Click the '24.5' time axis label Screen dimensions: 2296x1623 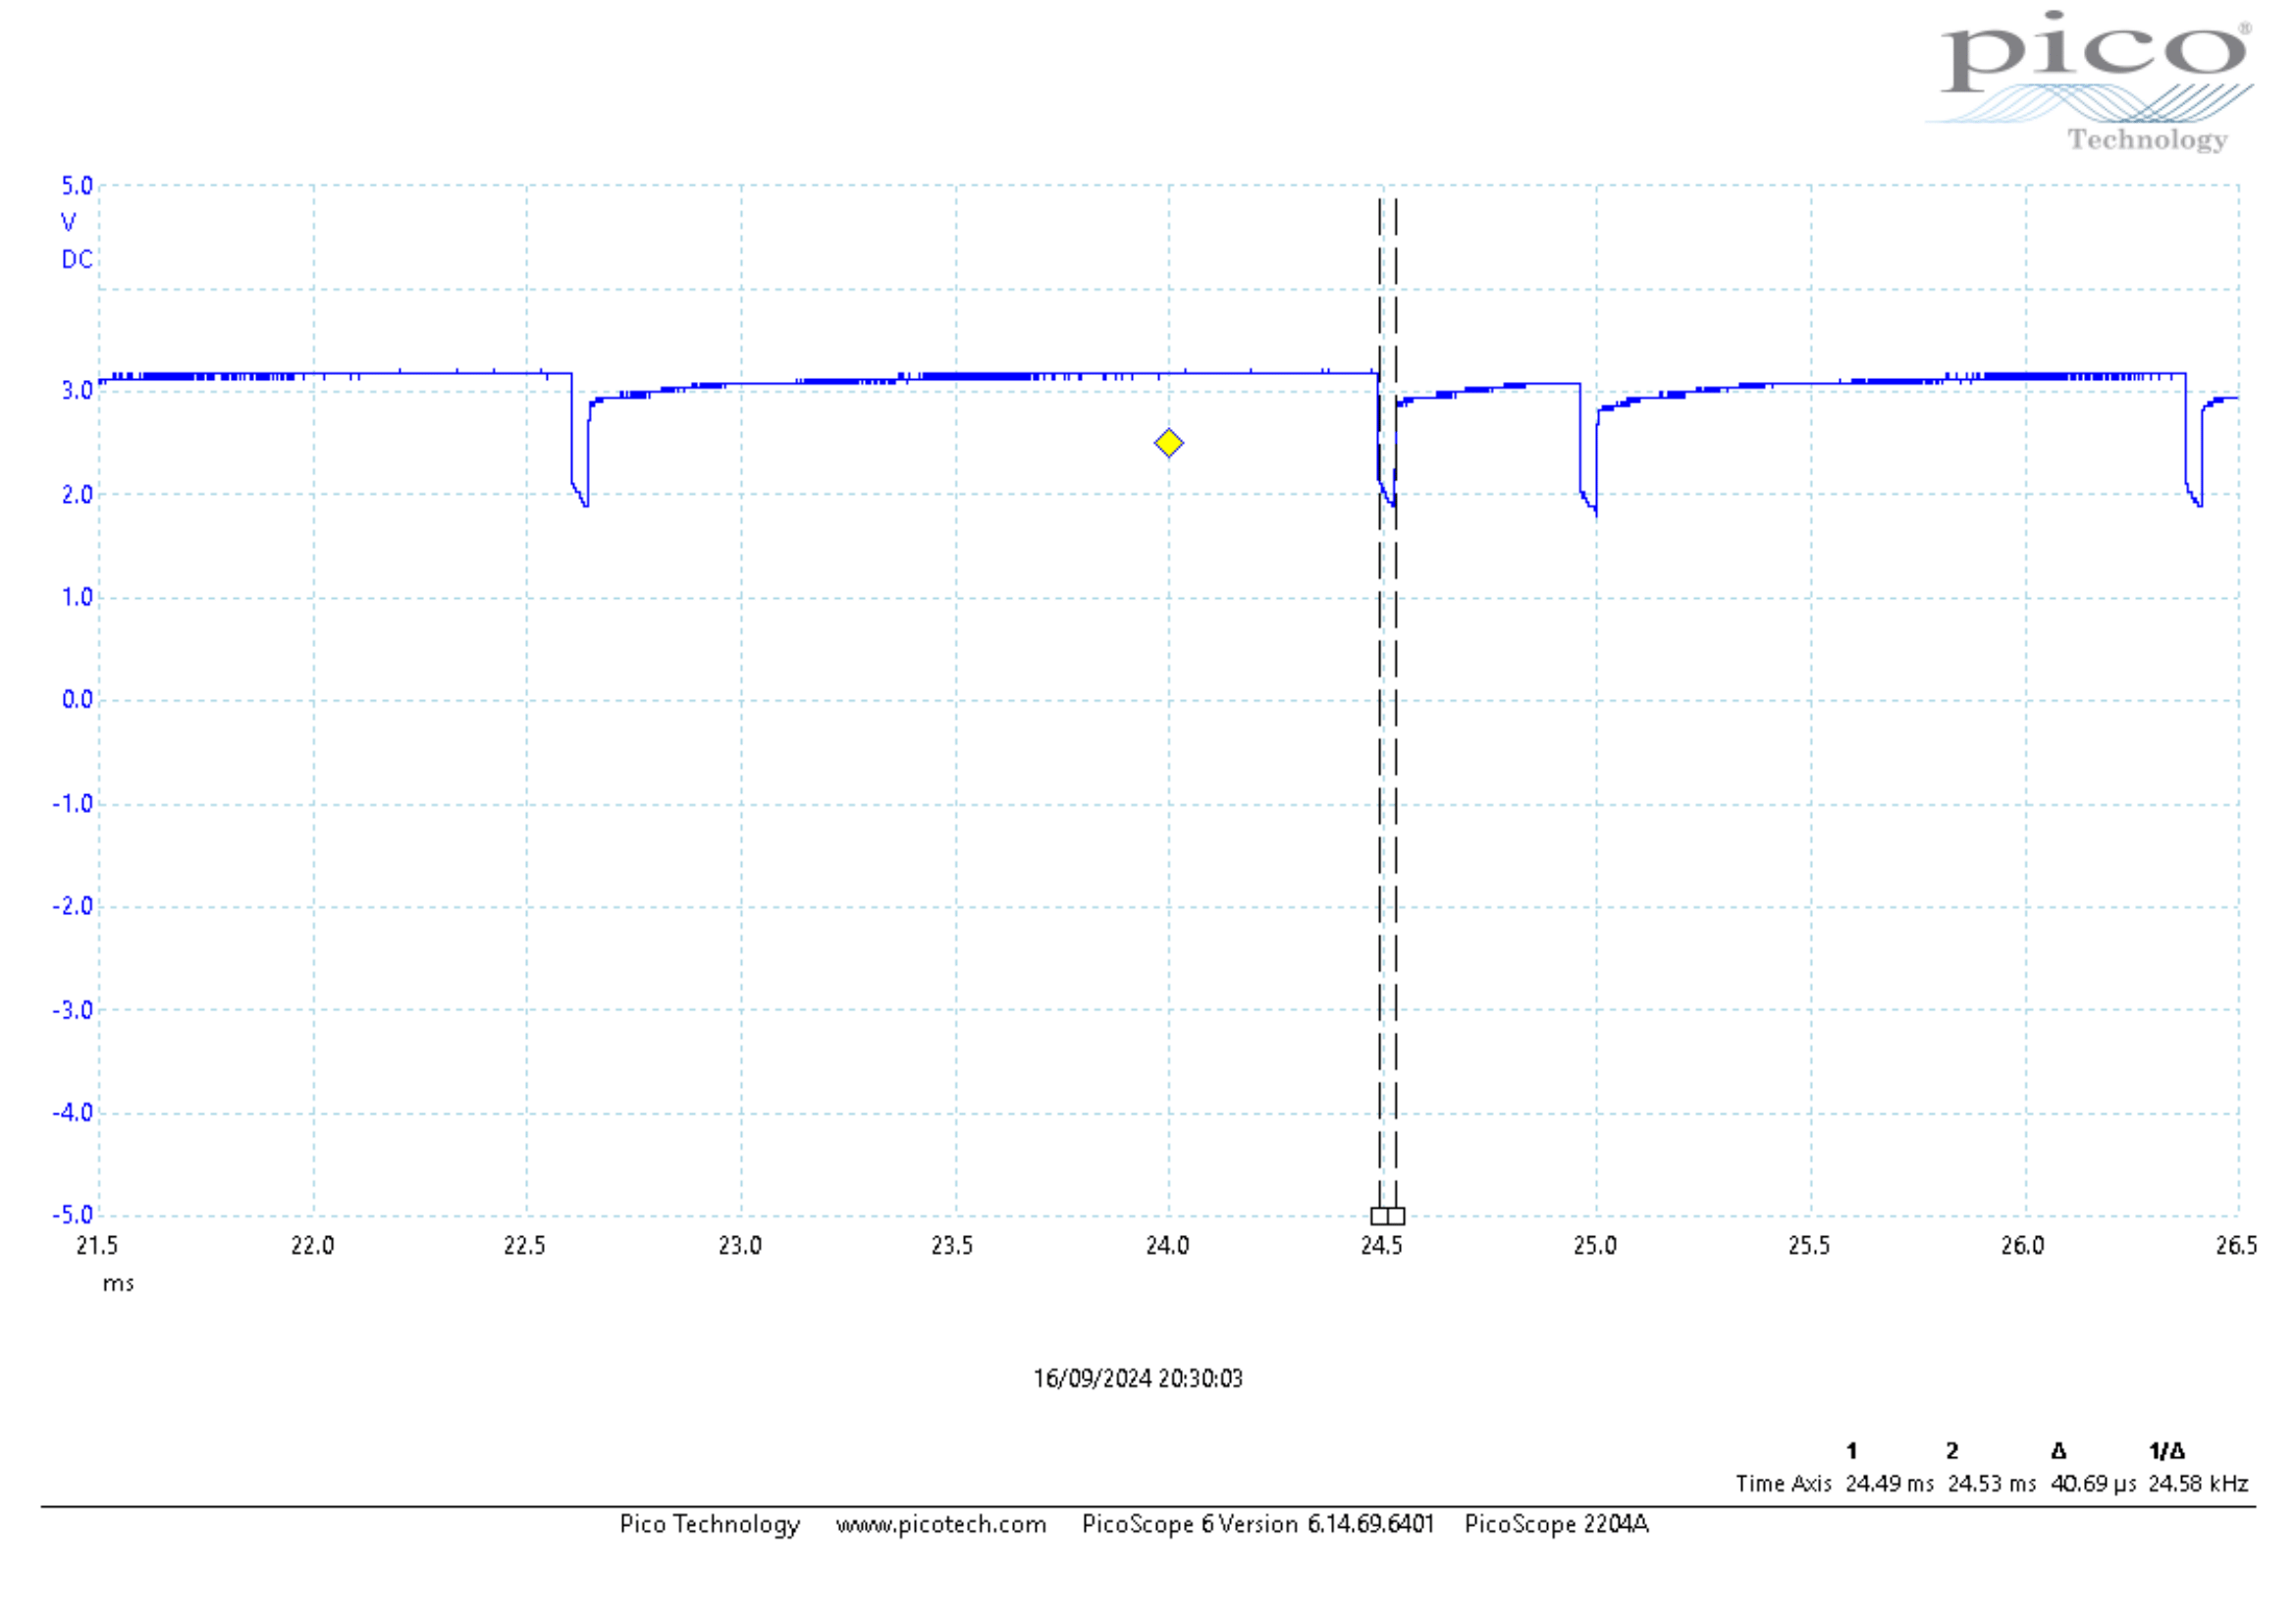coord(1382,1246)
